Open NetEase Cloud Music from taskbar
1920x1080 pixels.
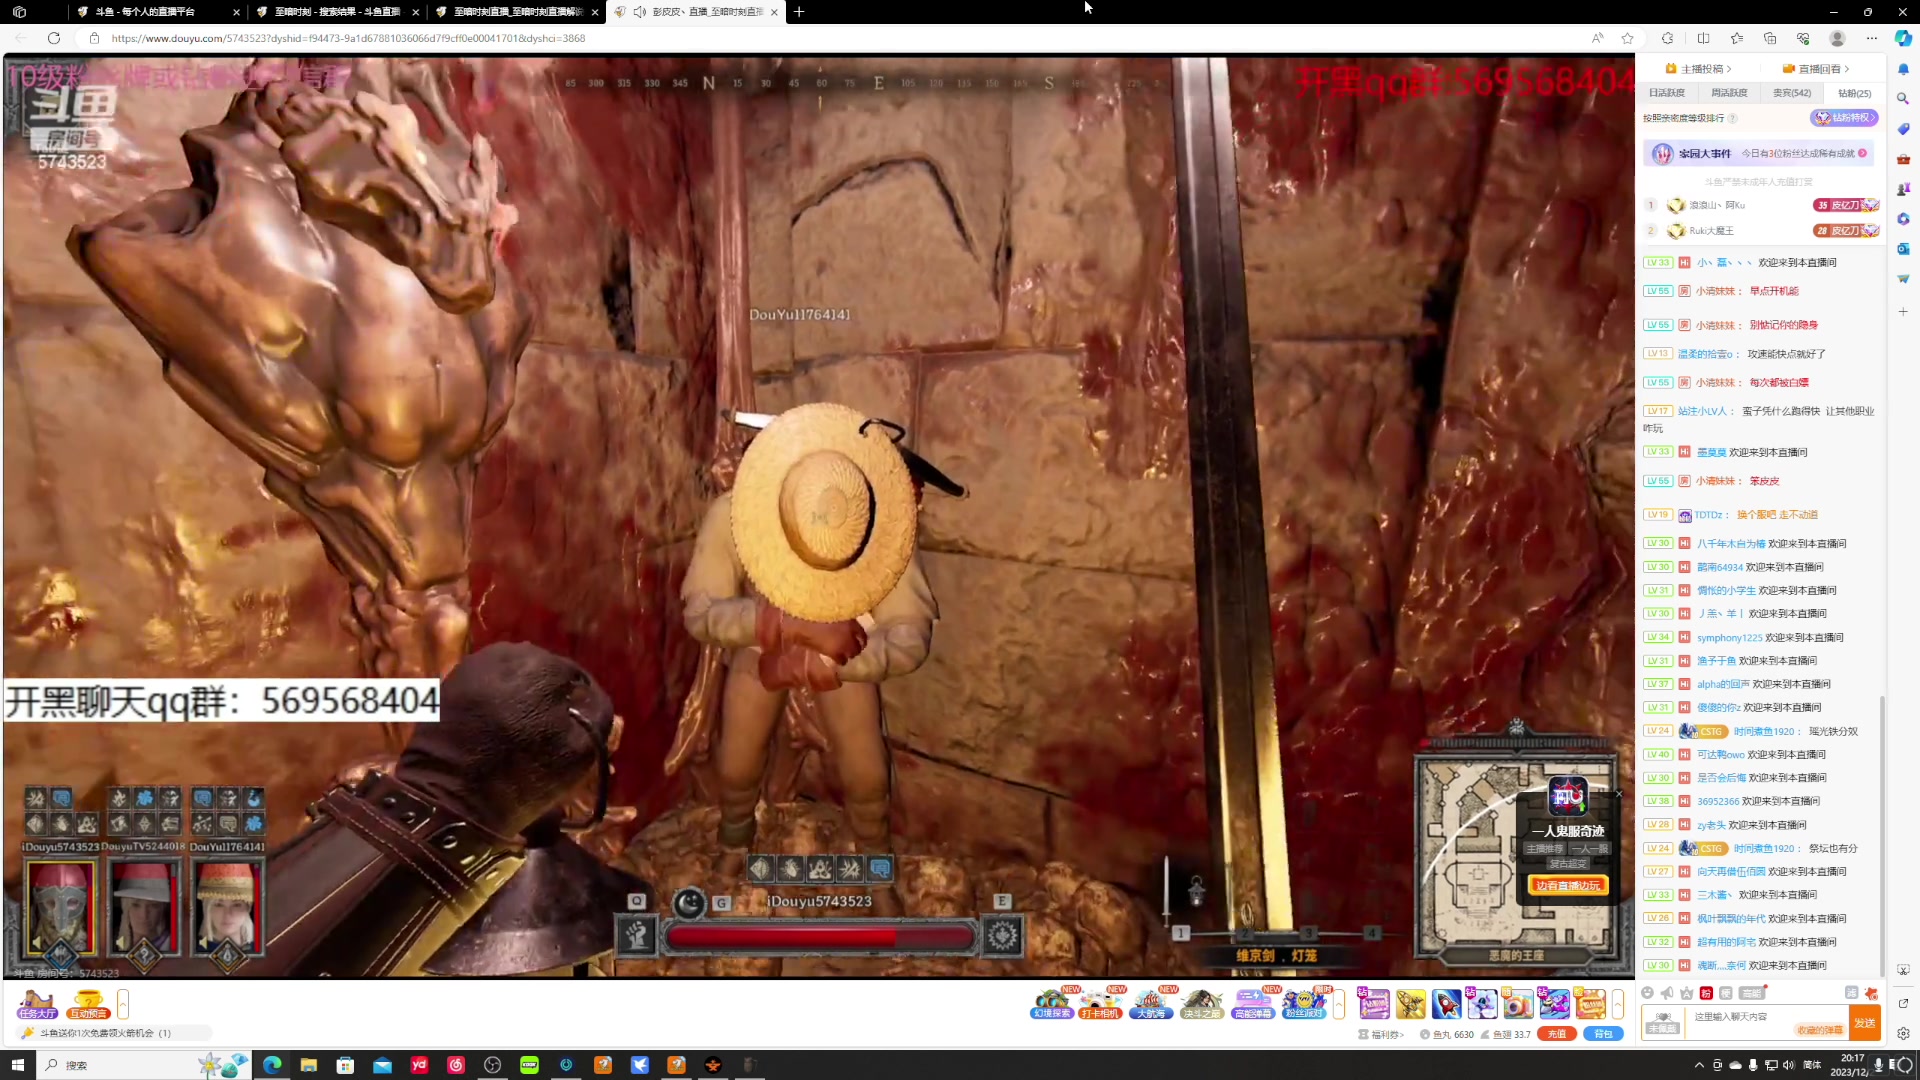456,1065
